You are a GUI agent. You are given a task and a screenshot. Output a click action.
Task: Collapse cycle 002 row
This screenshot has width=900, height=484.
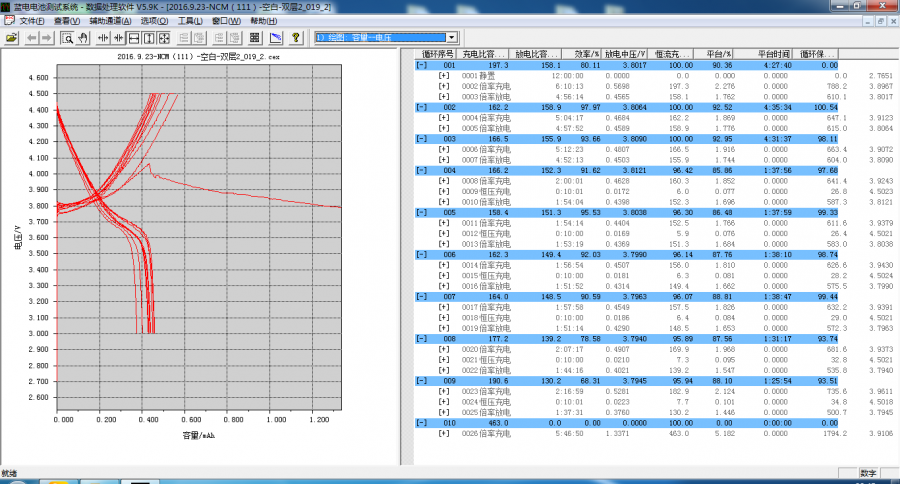(422, 107)
